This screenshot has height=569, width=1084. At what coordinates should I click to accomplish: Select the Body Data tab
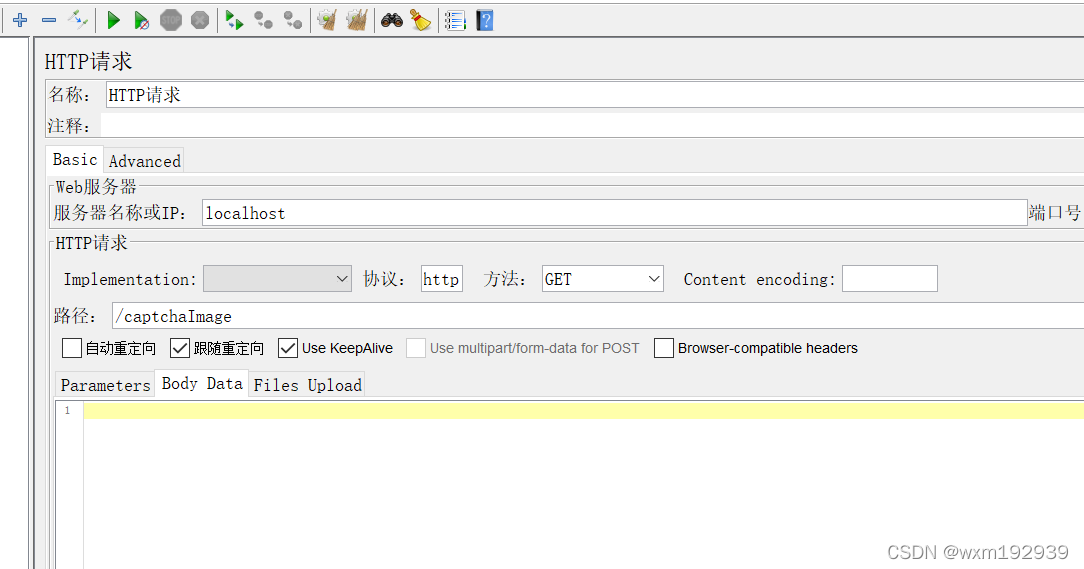point(202,384)
